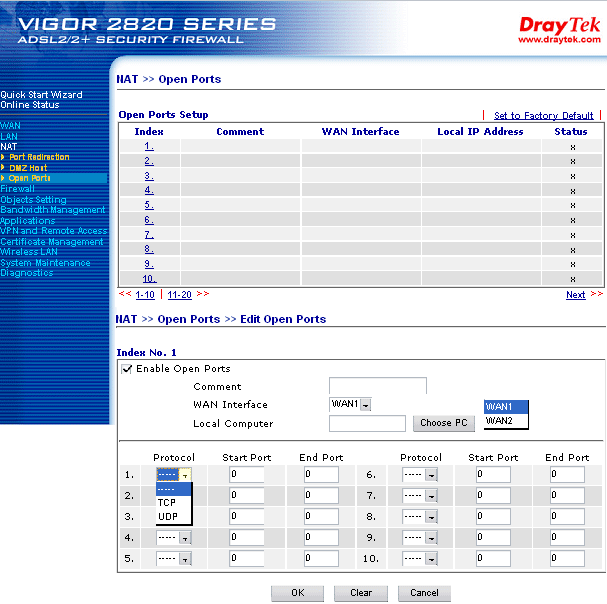The width and height of the screenshot is (607, 604).
Task: Open Diagnostics in sidebar
Action: click(27, 273)
